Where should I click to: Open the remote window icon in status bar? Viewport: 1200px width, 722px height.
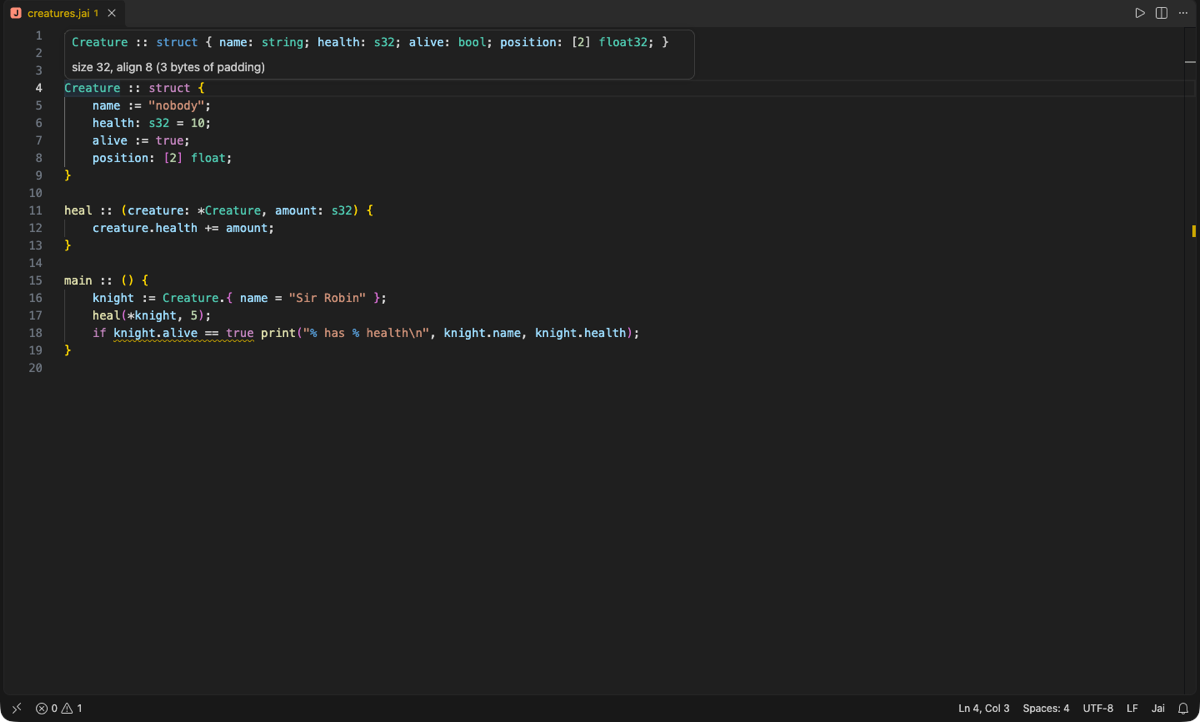[x=16, y=708]
